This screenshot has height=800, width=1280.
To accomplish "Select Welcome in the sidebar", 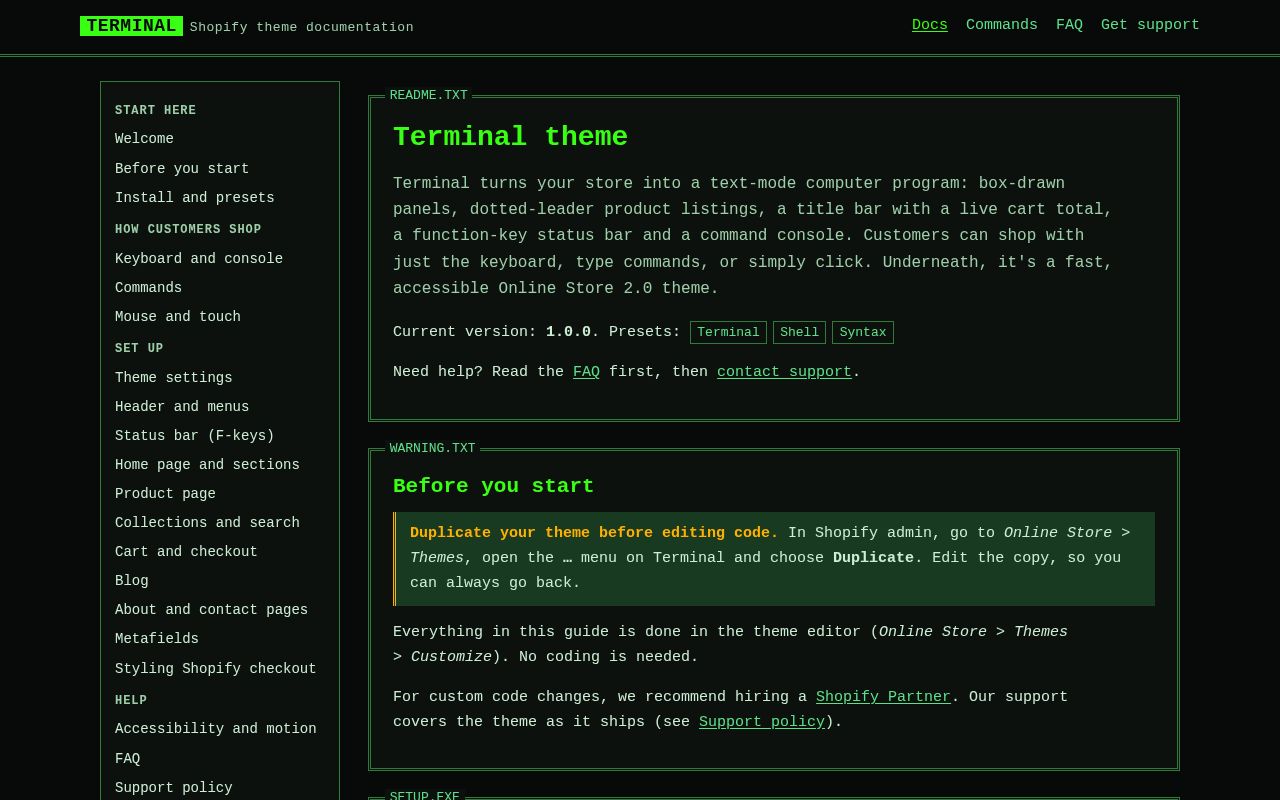I will coord(144,139).
